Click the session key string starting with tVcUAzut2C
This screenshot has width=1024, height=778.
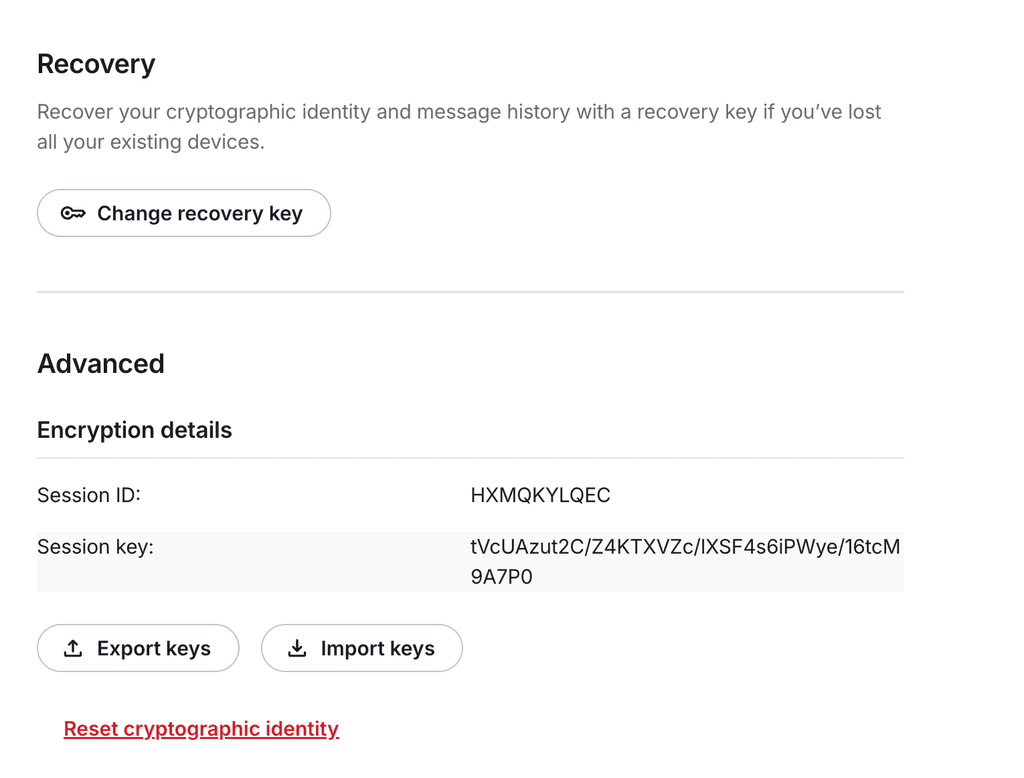click(x=685, y=547)
